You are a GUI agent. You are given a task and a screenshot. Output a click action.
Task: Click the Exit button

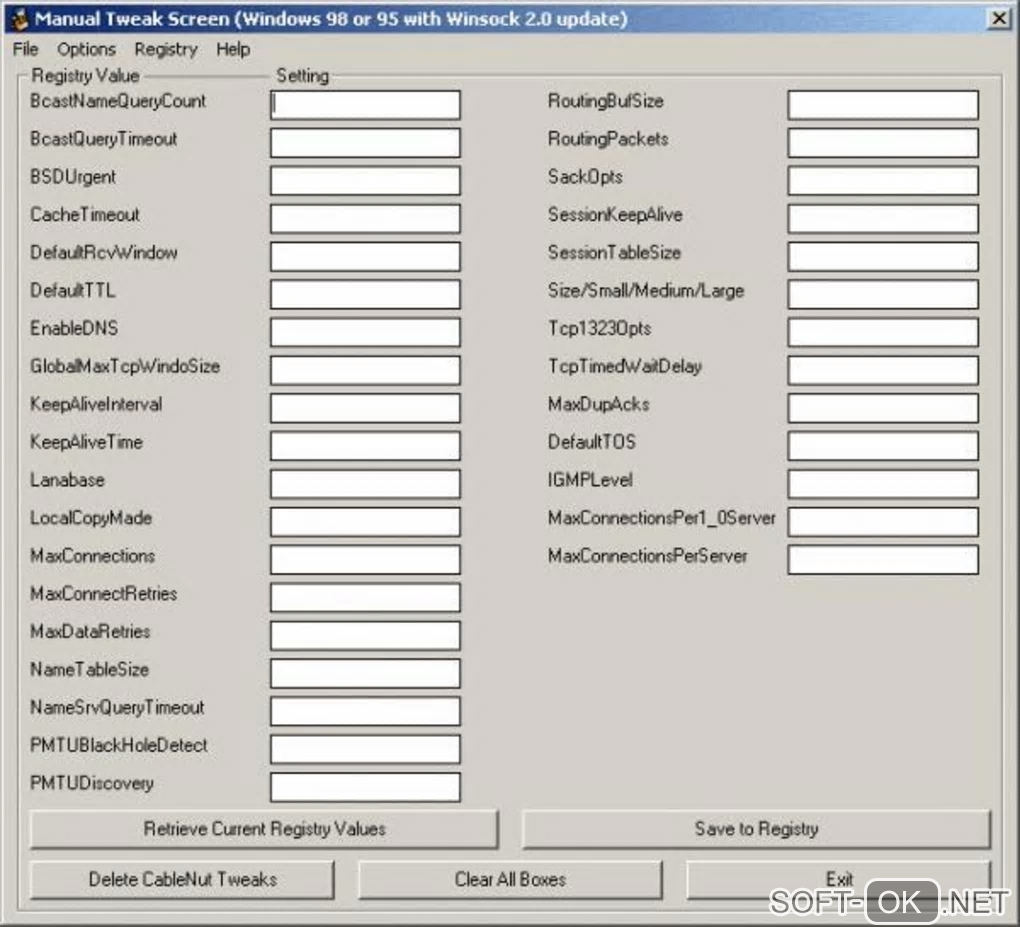839,880
